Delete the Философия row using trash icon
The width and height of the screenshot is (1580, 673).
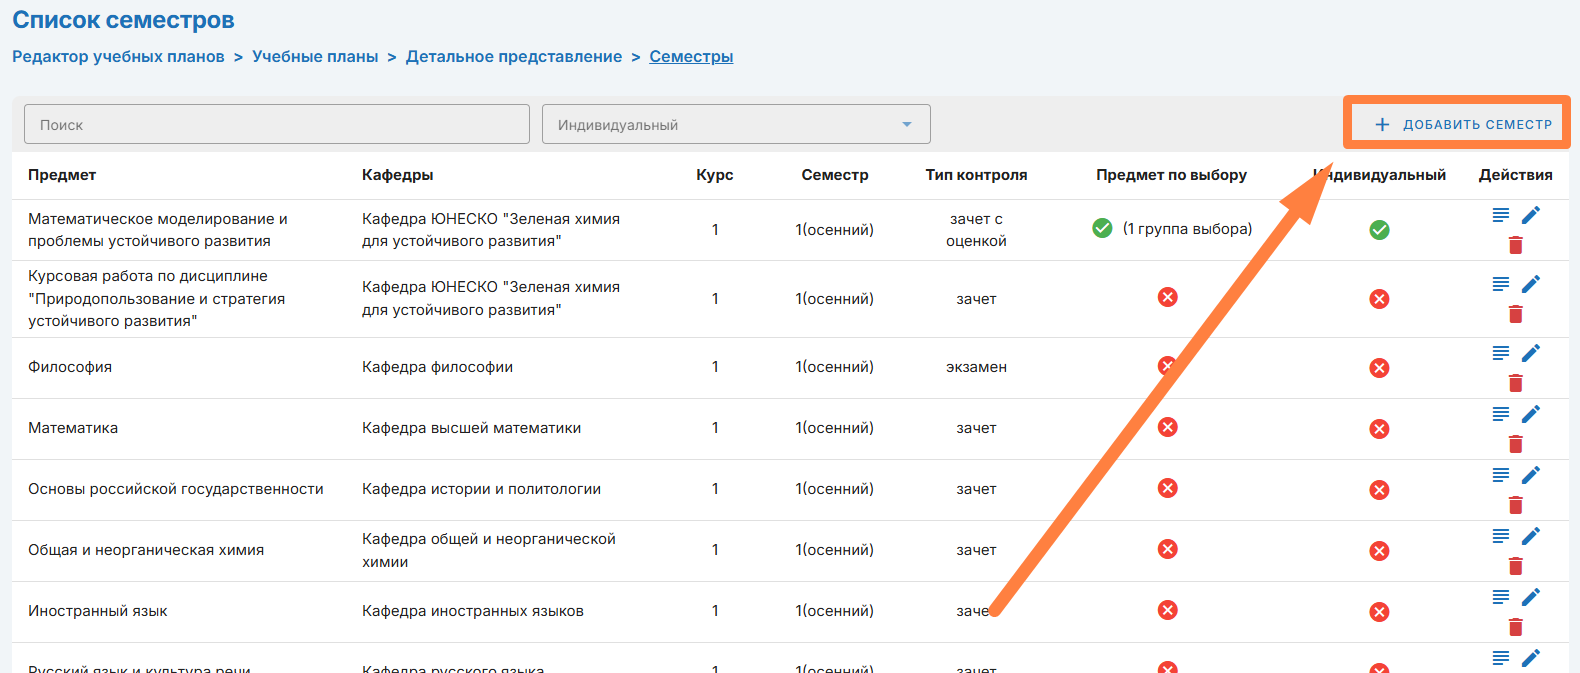coord(1515,383)
